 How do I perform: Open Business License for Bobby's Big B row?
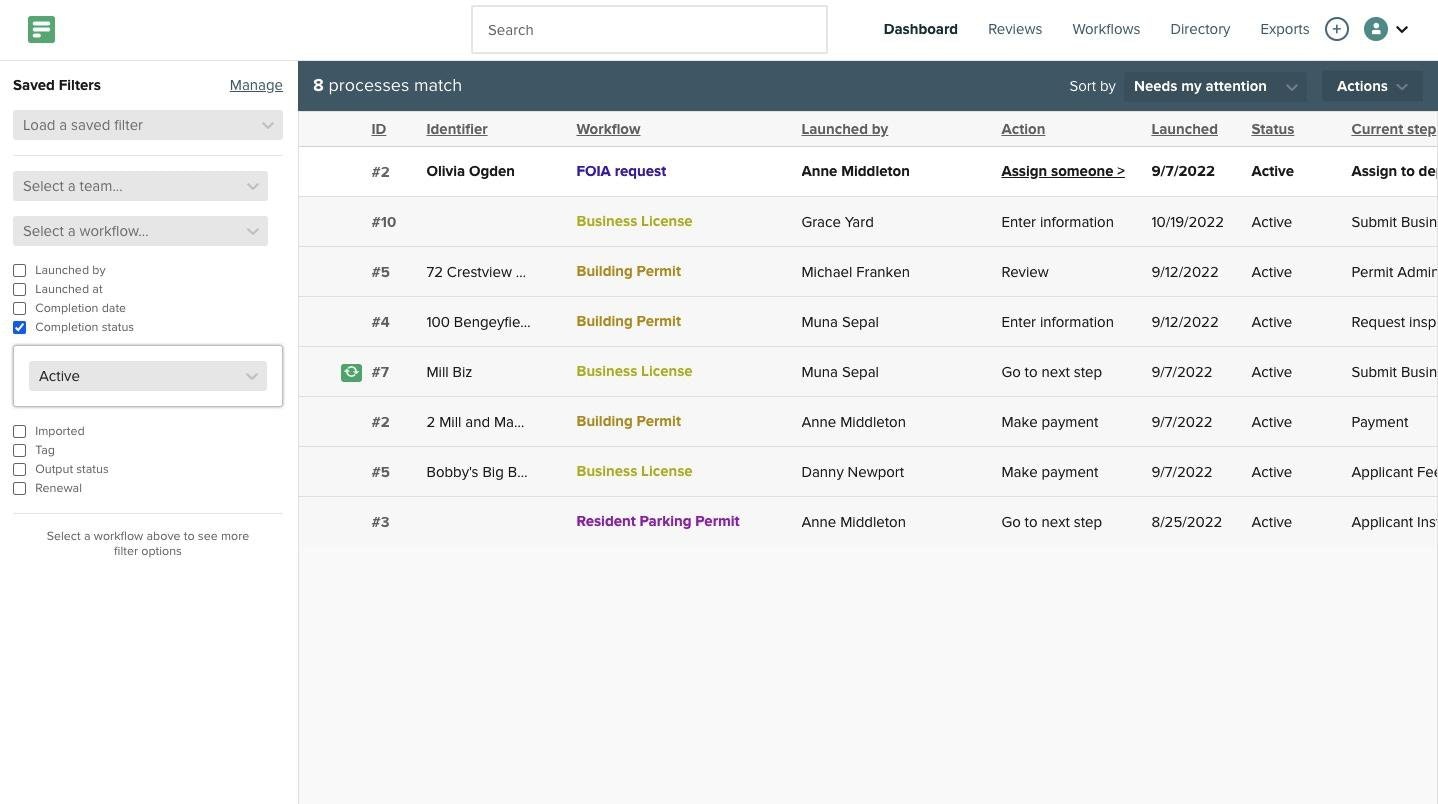point(634,471)
